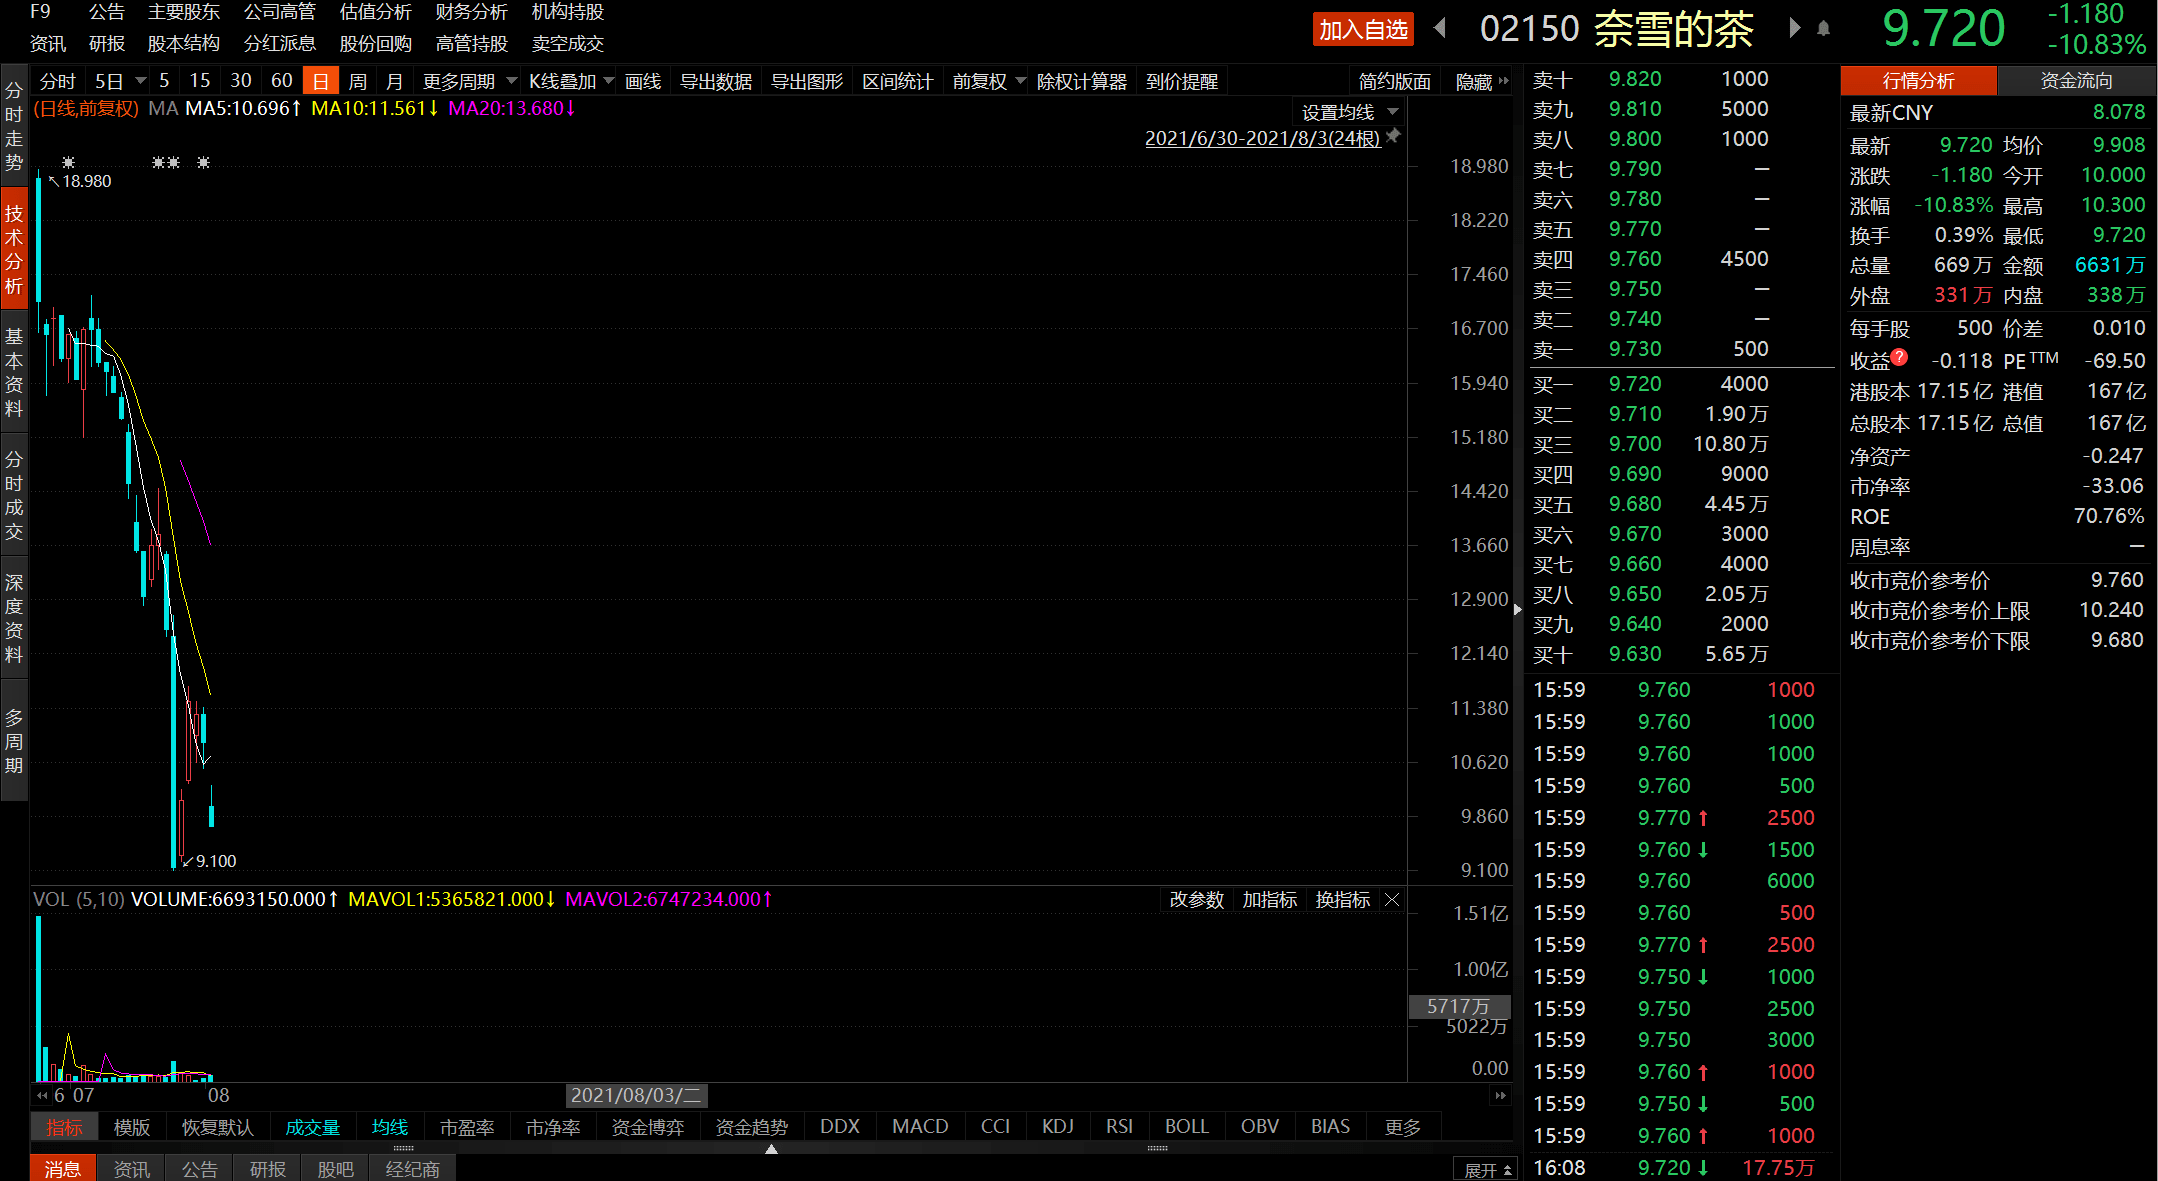Image resolution: width=2158 pixels, height=1181 pixels.
Task: Select the KDJ indicator
Action: [x=1058, y=1127]
